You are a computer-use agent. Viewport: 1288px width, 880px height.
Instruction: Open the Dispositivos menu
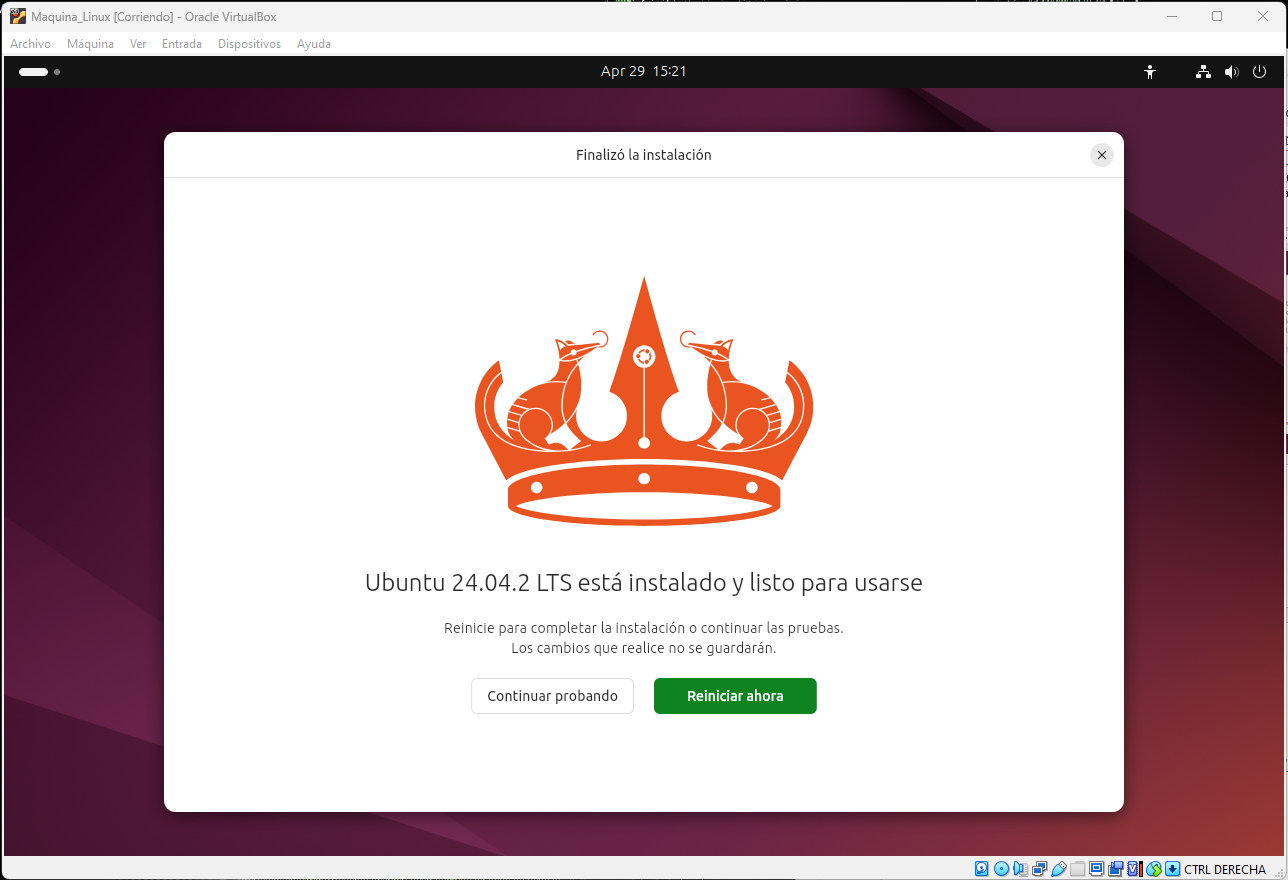(249, 44)
